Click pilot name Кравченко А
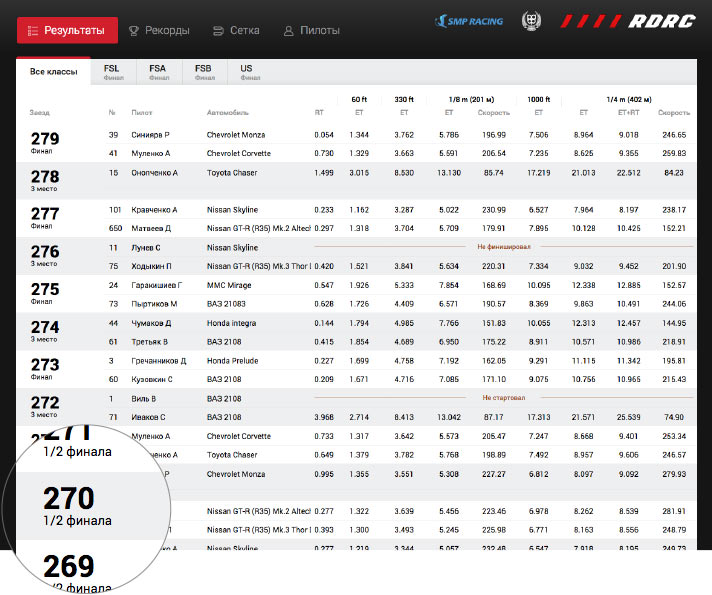712x595 pixels. 154,210
